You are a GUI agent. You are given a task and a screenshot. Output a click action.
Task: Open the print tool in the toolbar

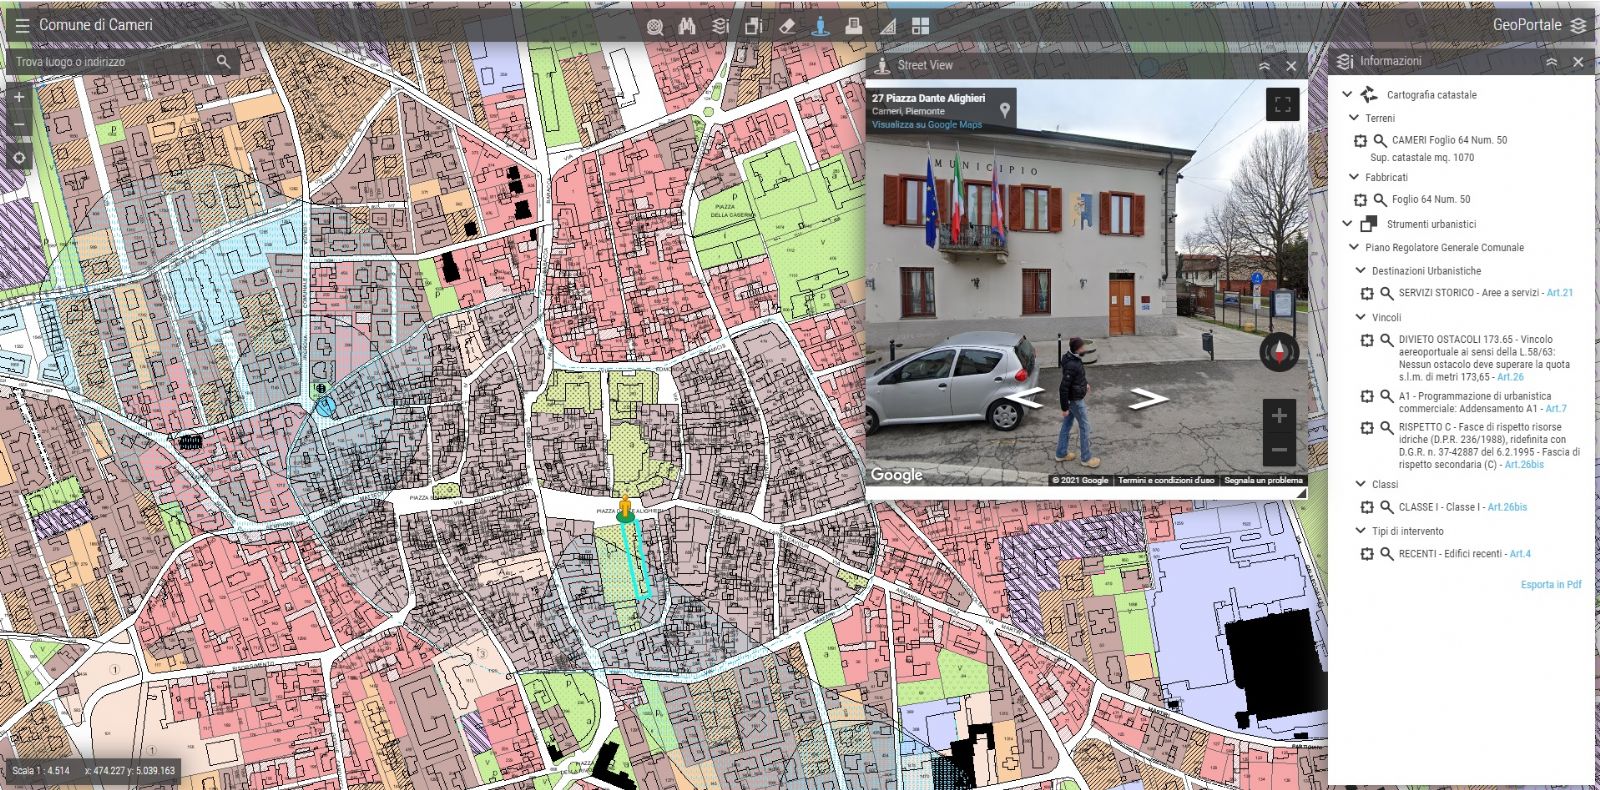(x=853, y=27)
